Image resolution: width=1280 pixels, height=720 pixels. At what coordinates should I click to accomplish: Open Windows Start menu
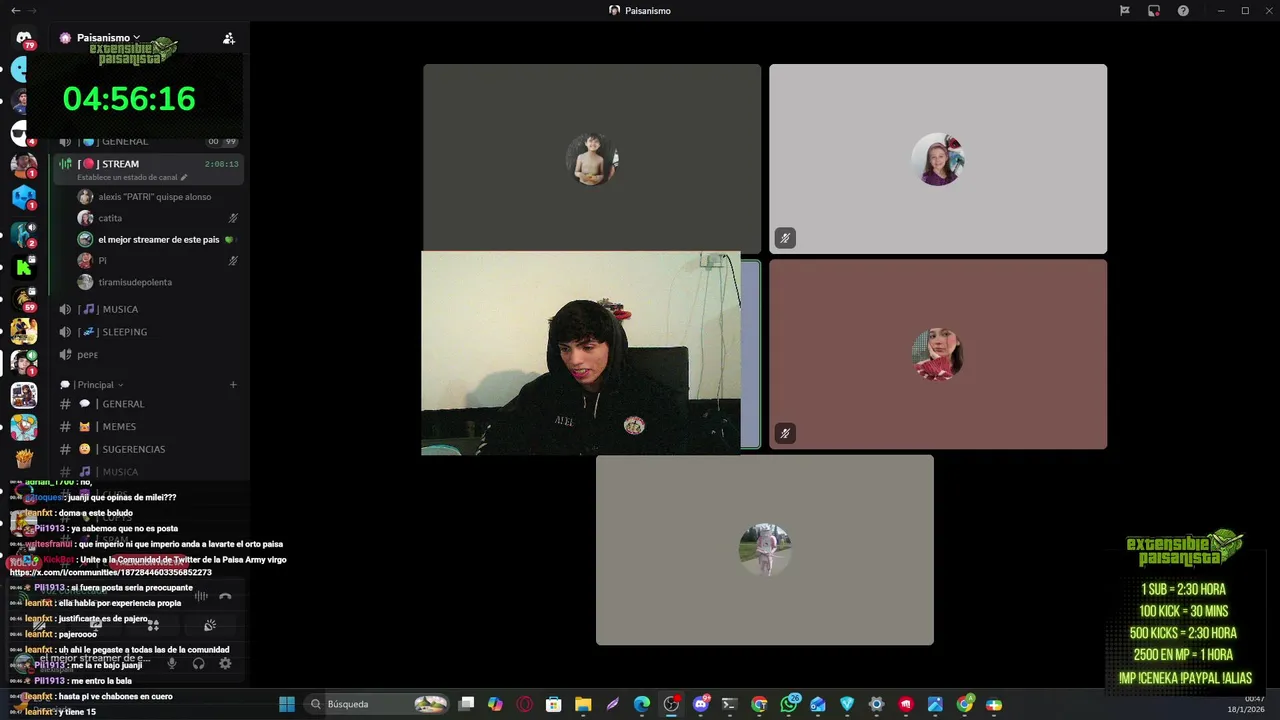(x=287, y=704)
